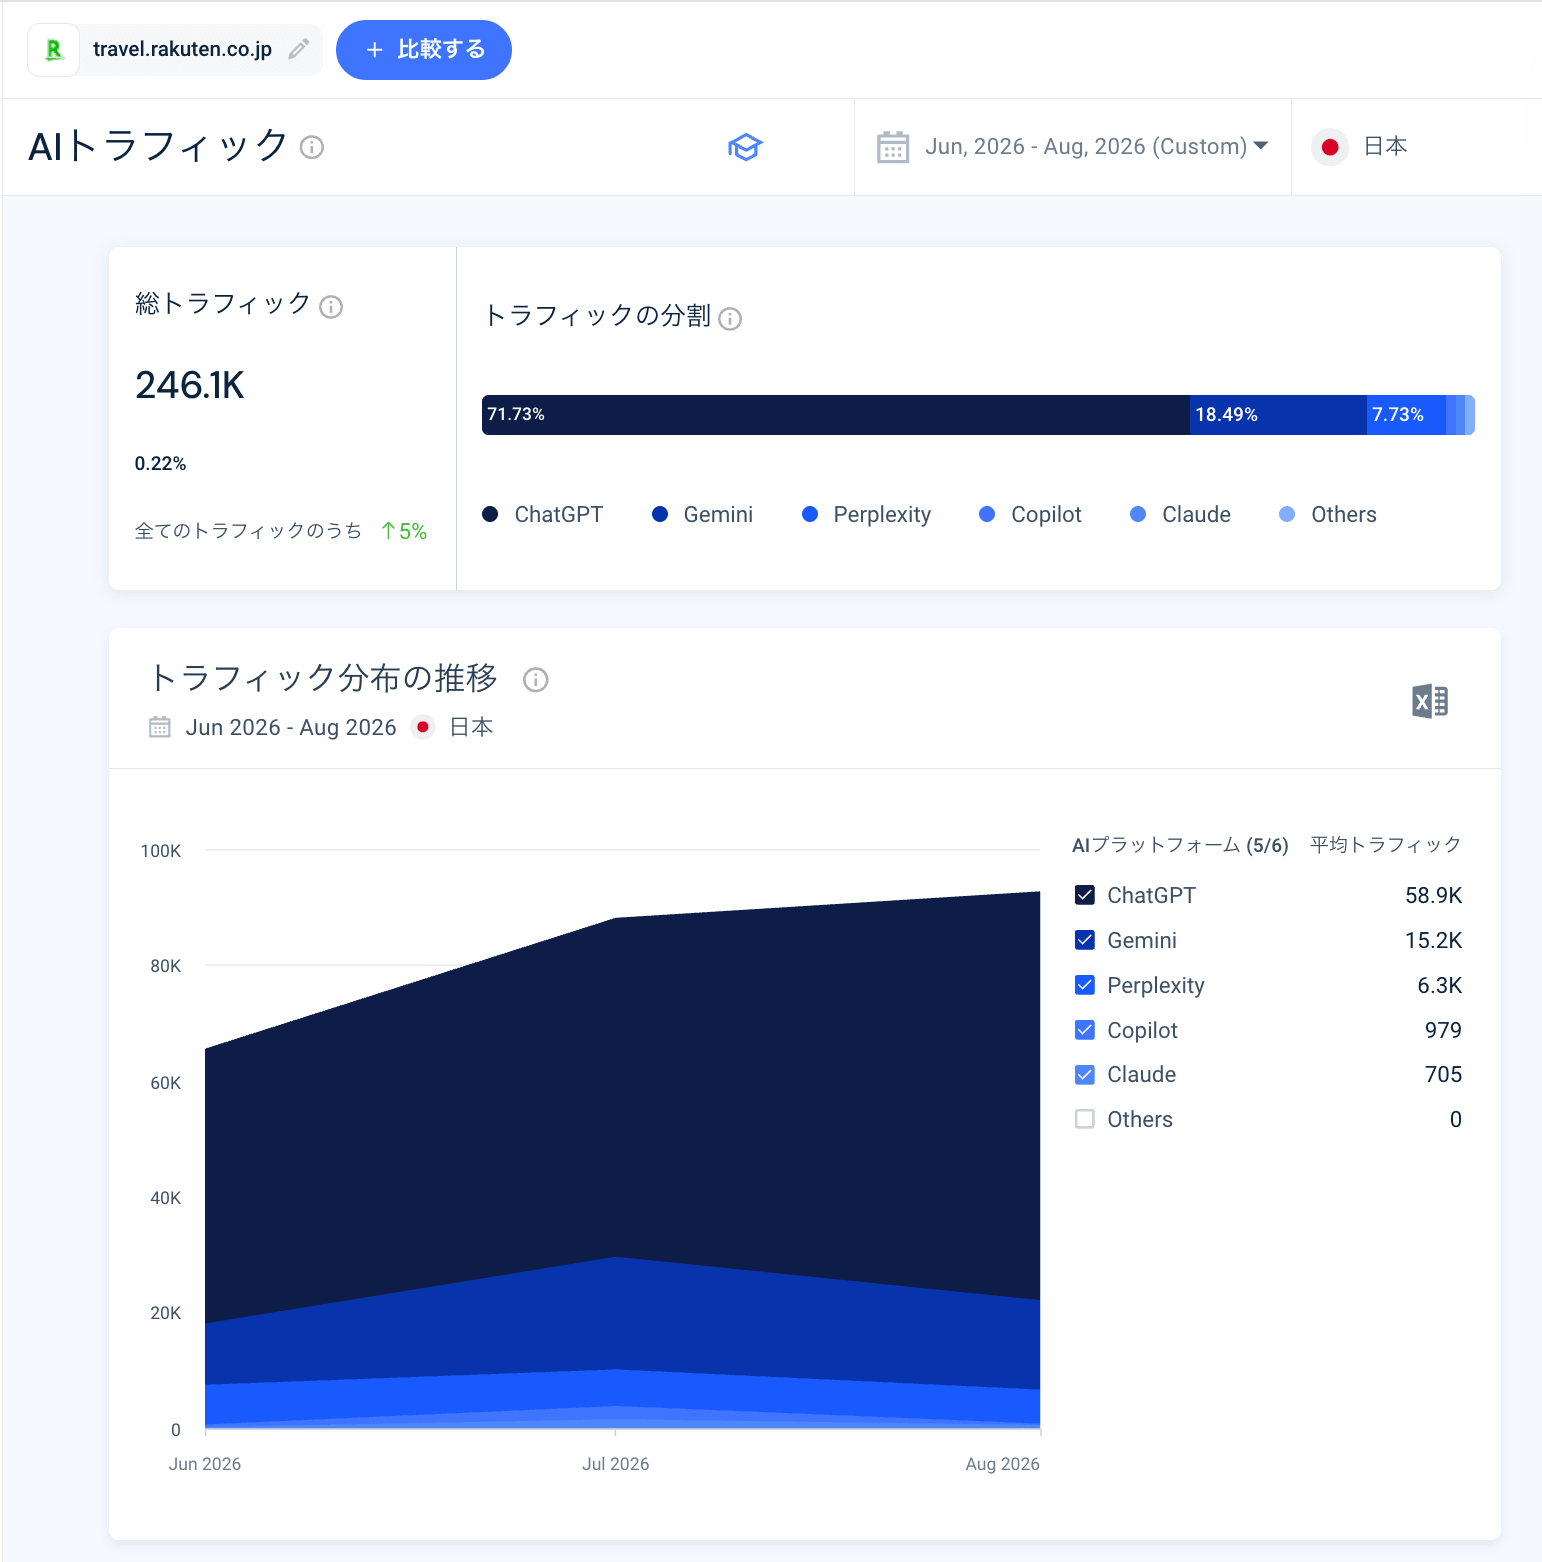This screenshot has width=1542, height=1562.
Task: Edit the travel.rakuten.co.jp domain pencil icon
Action: tap(298, 49)
